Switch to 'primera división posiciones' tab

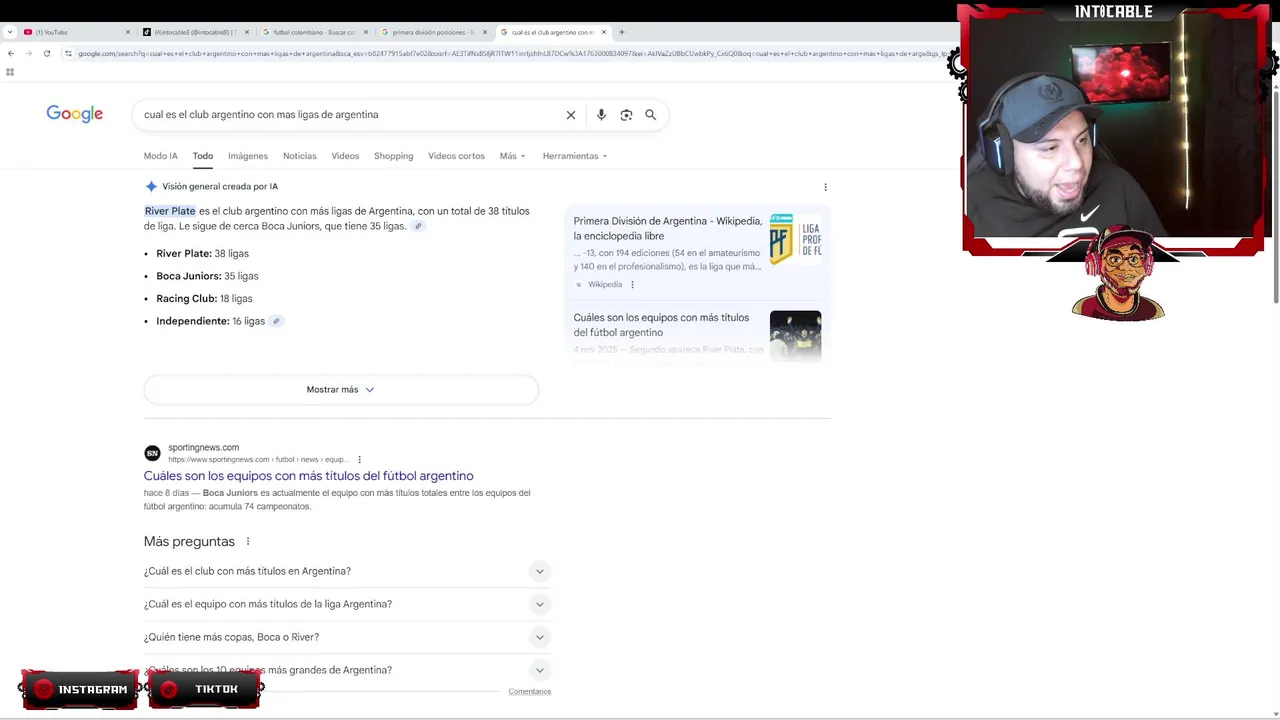(x=432, y=32)
